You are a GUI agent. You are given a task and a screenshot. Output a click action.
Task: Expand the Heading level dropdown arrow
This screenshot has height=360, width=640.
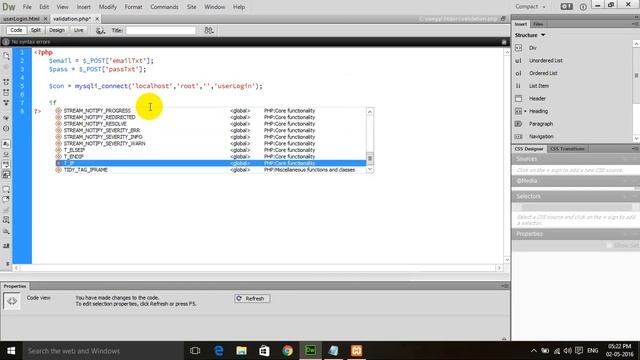point(525,111)
